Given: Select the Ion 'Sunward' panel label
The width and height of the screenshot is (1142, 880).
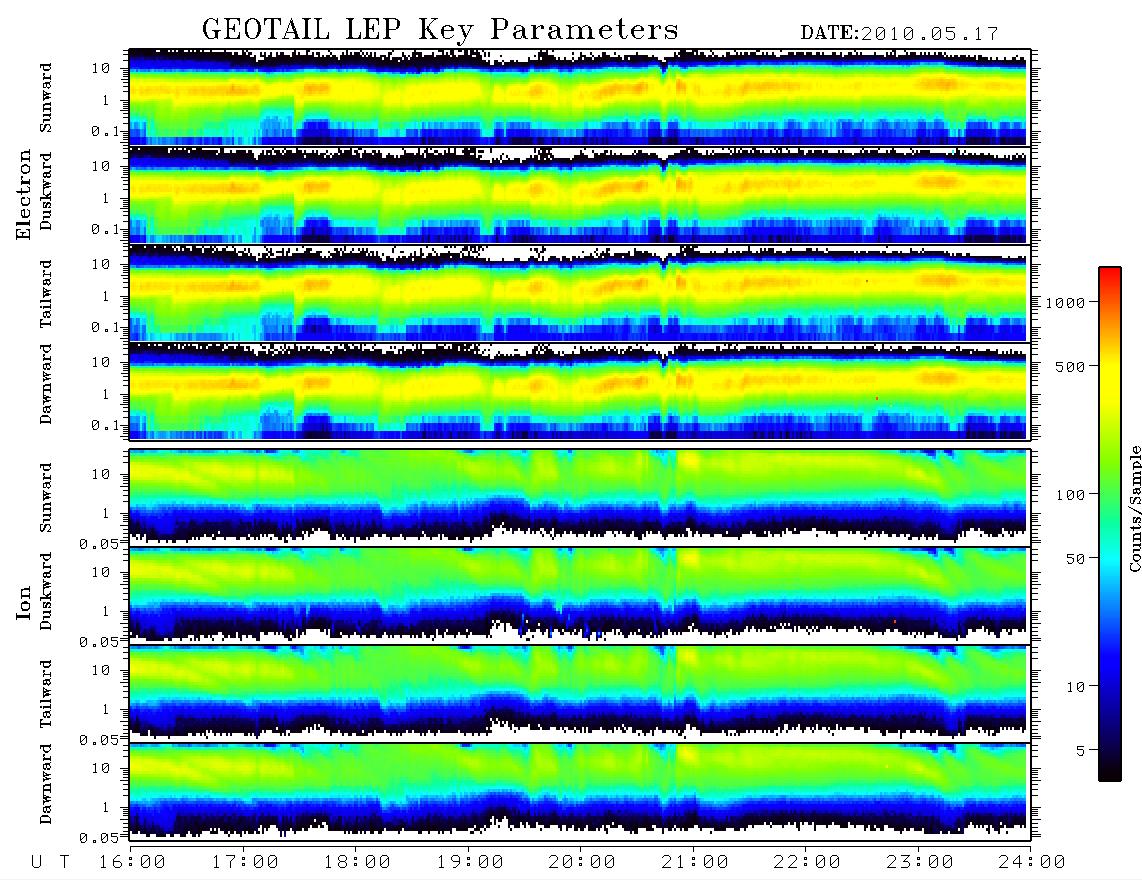Looking at the screenshot, I should 46,498.
